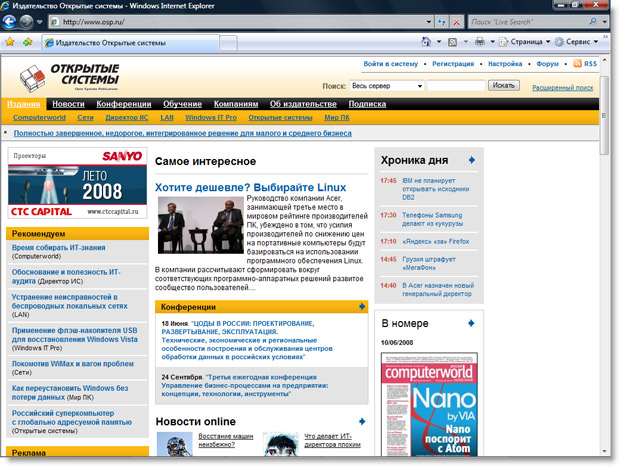Select the Издательство Открытые системы tab
This screenshot has height=467, width=620.
coord(130,43)
